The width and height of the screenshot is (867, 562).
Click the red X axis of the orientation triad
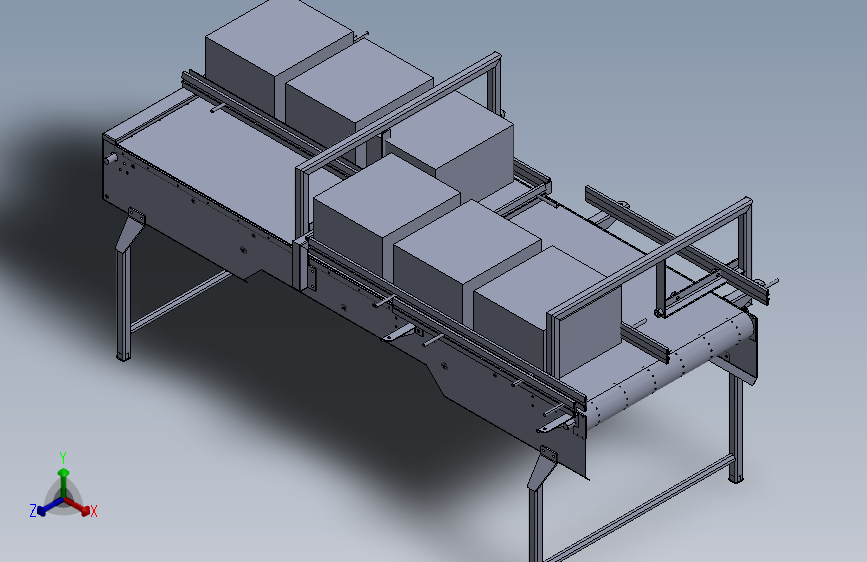click(79, 506)
